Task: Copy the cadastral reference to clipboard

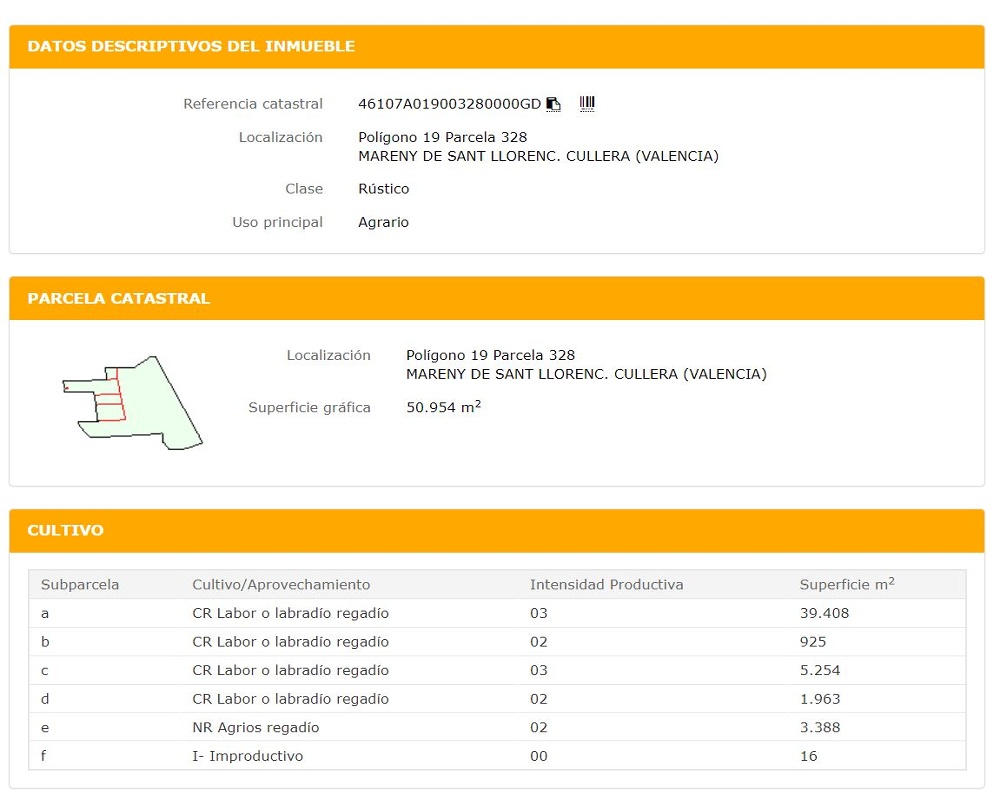Action: (x=554, y=104)
